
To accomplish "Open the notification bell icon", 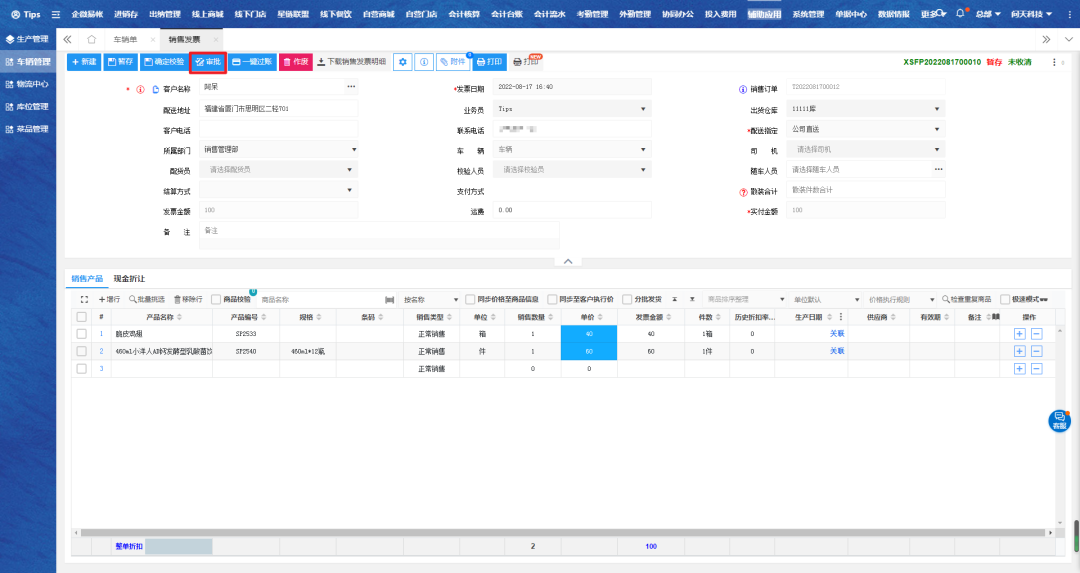I will tap(960, 14).
